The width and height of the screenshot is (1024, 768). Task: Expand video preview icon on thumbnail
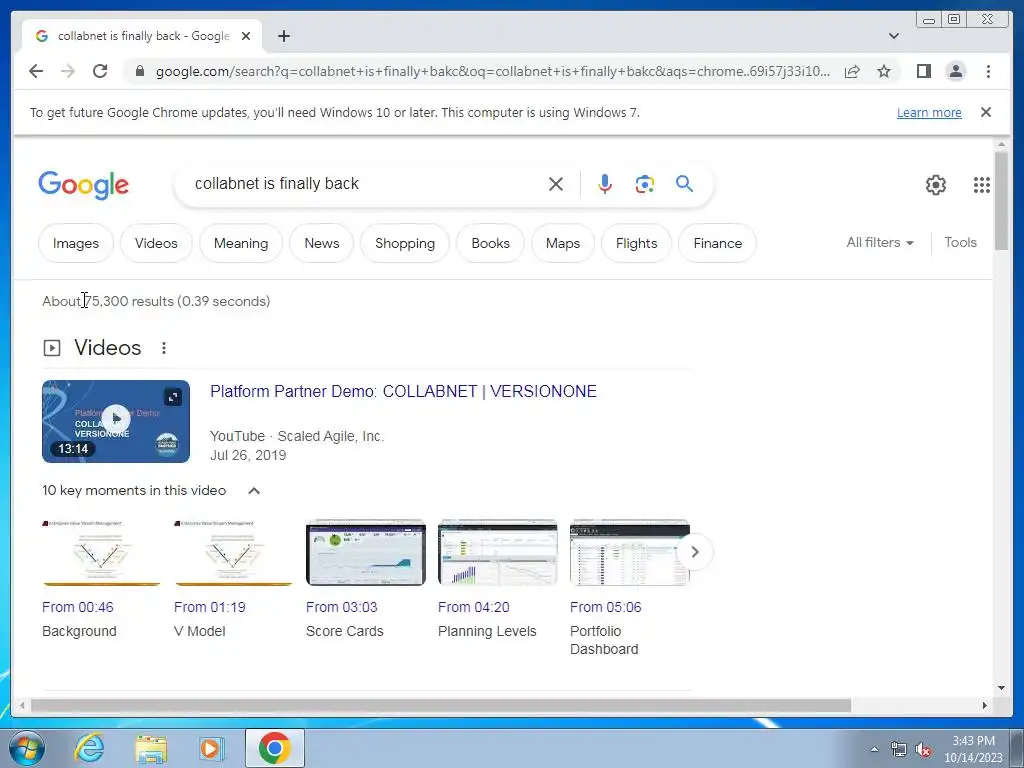click(x=172, y=396)
